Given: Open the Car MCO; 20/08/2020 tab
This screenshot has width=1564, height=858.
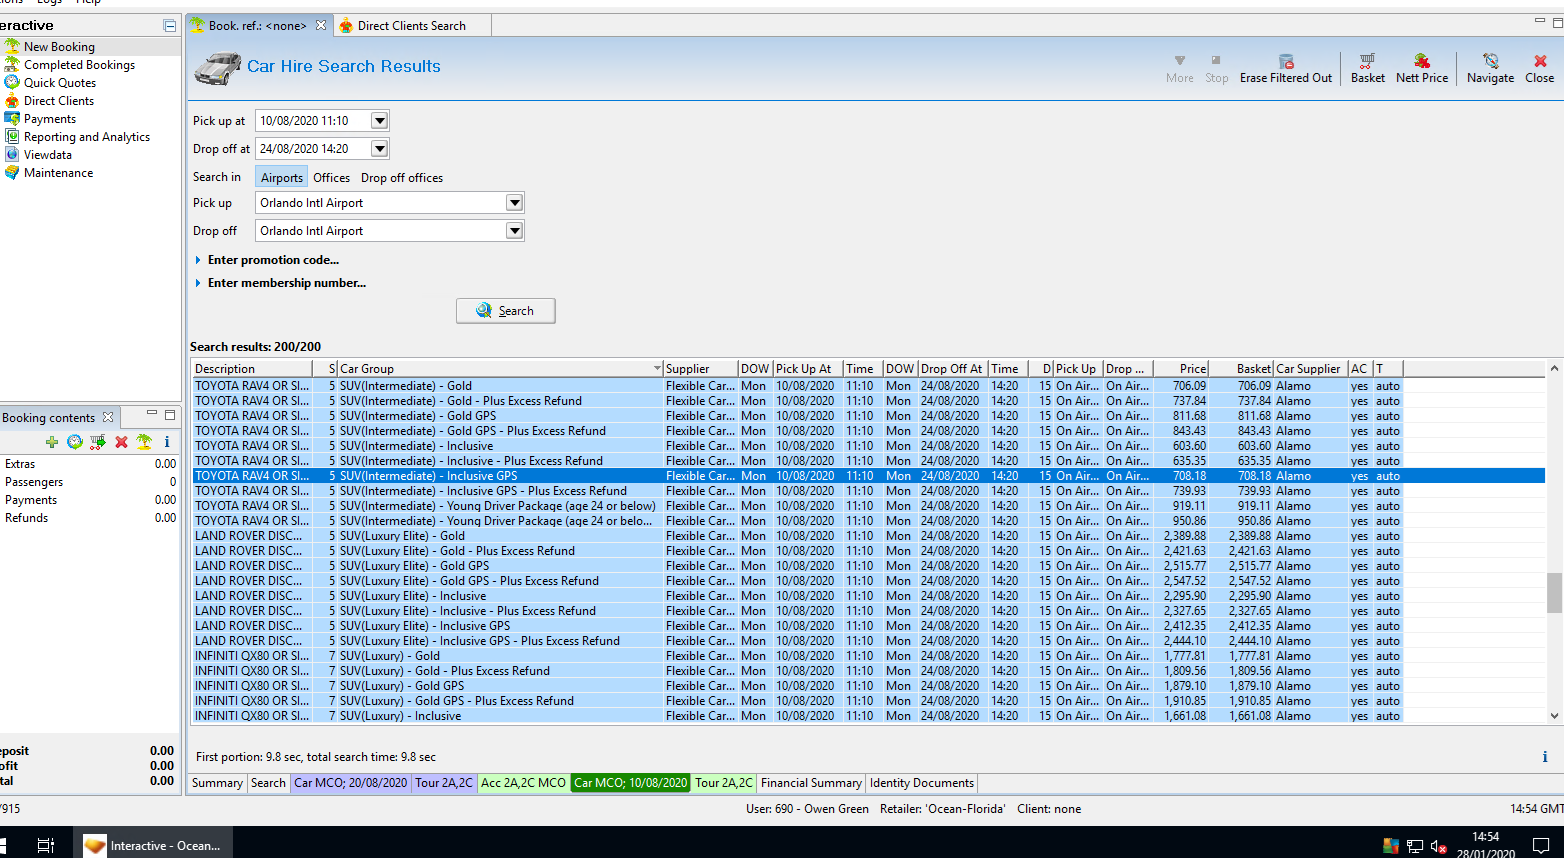Looking at the screenshot, I should point(350,783).
